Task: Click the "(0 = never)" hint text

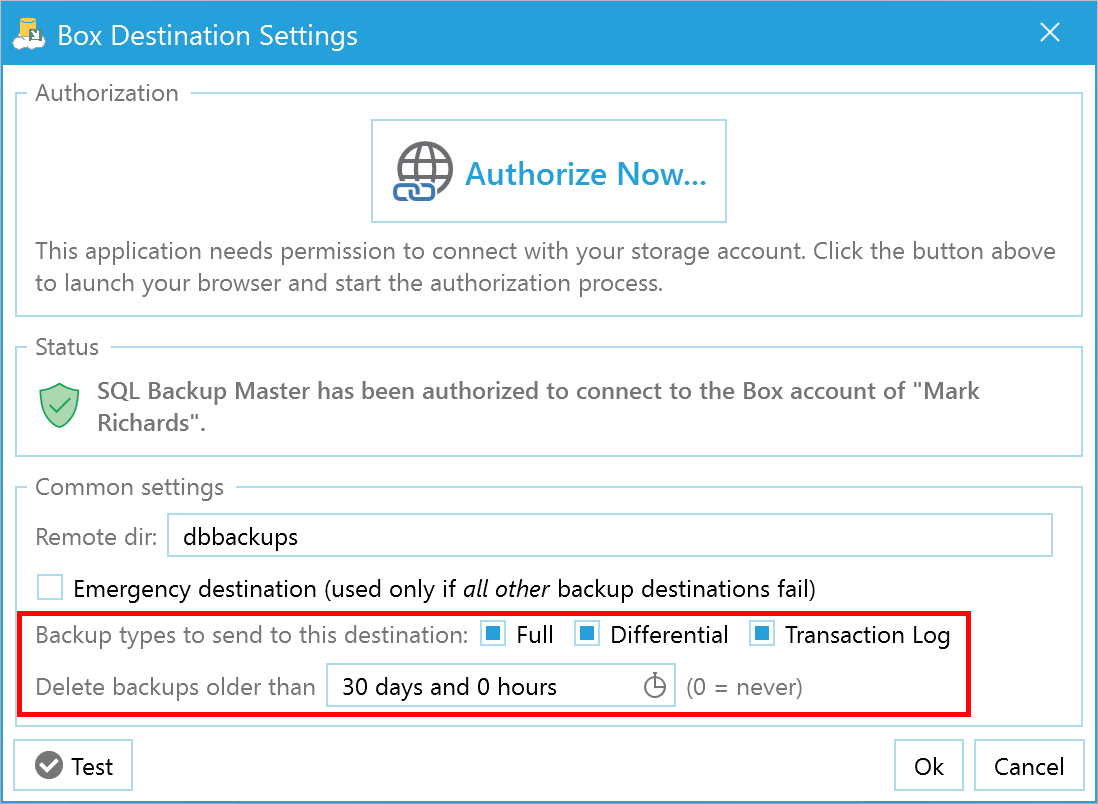Action: click(x=744, y=687)
